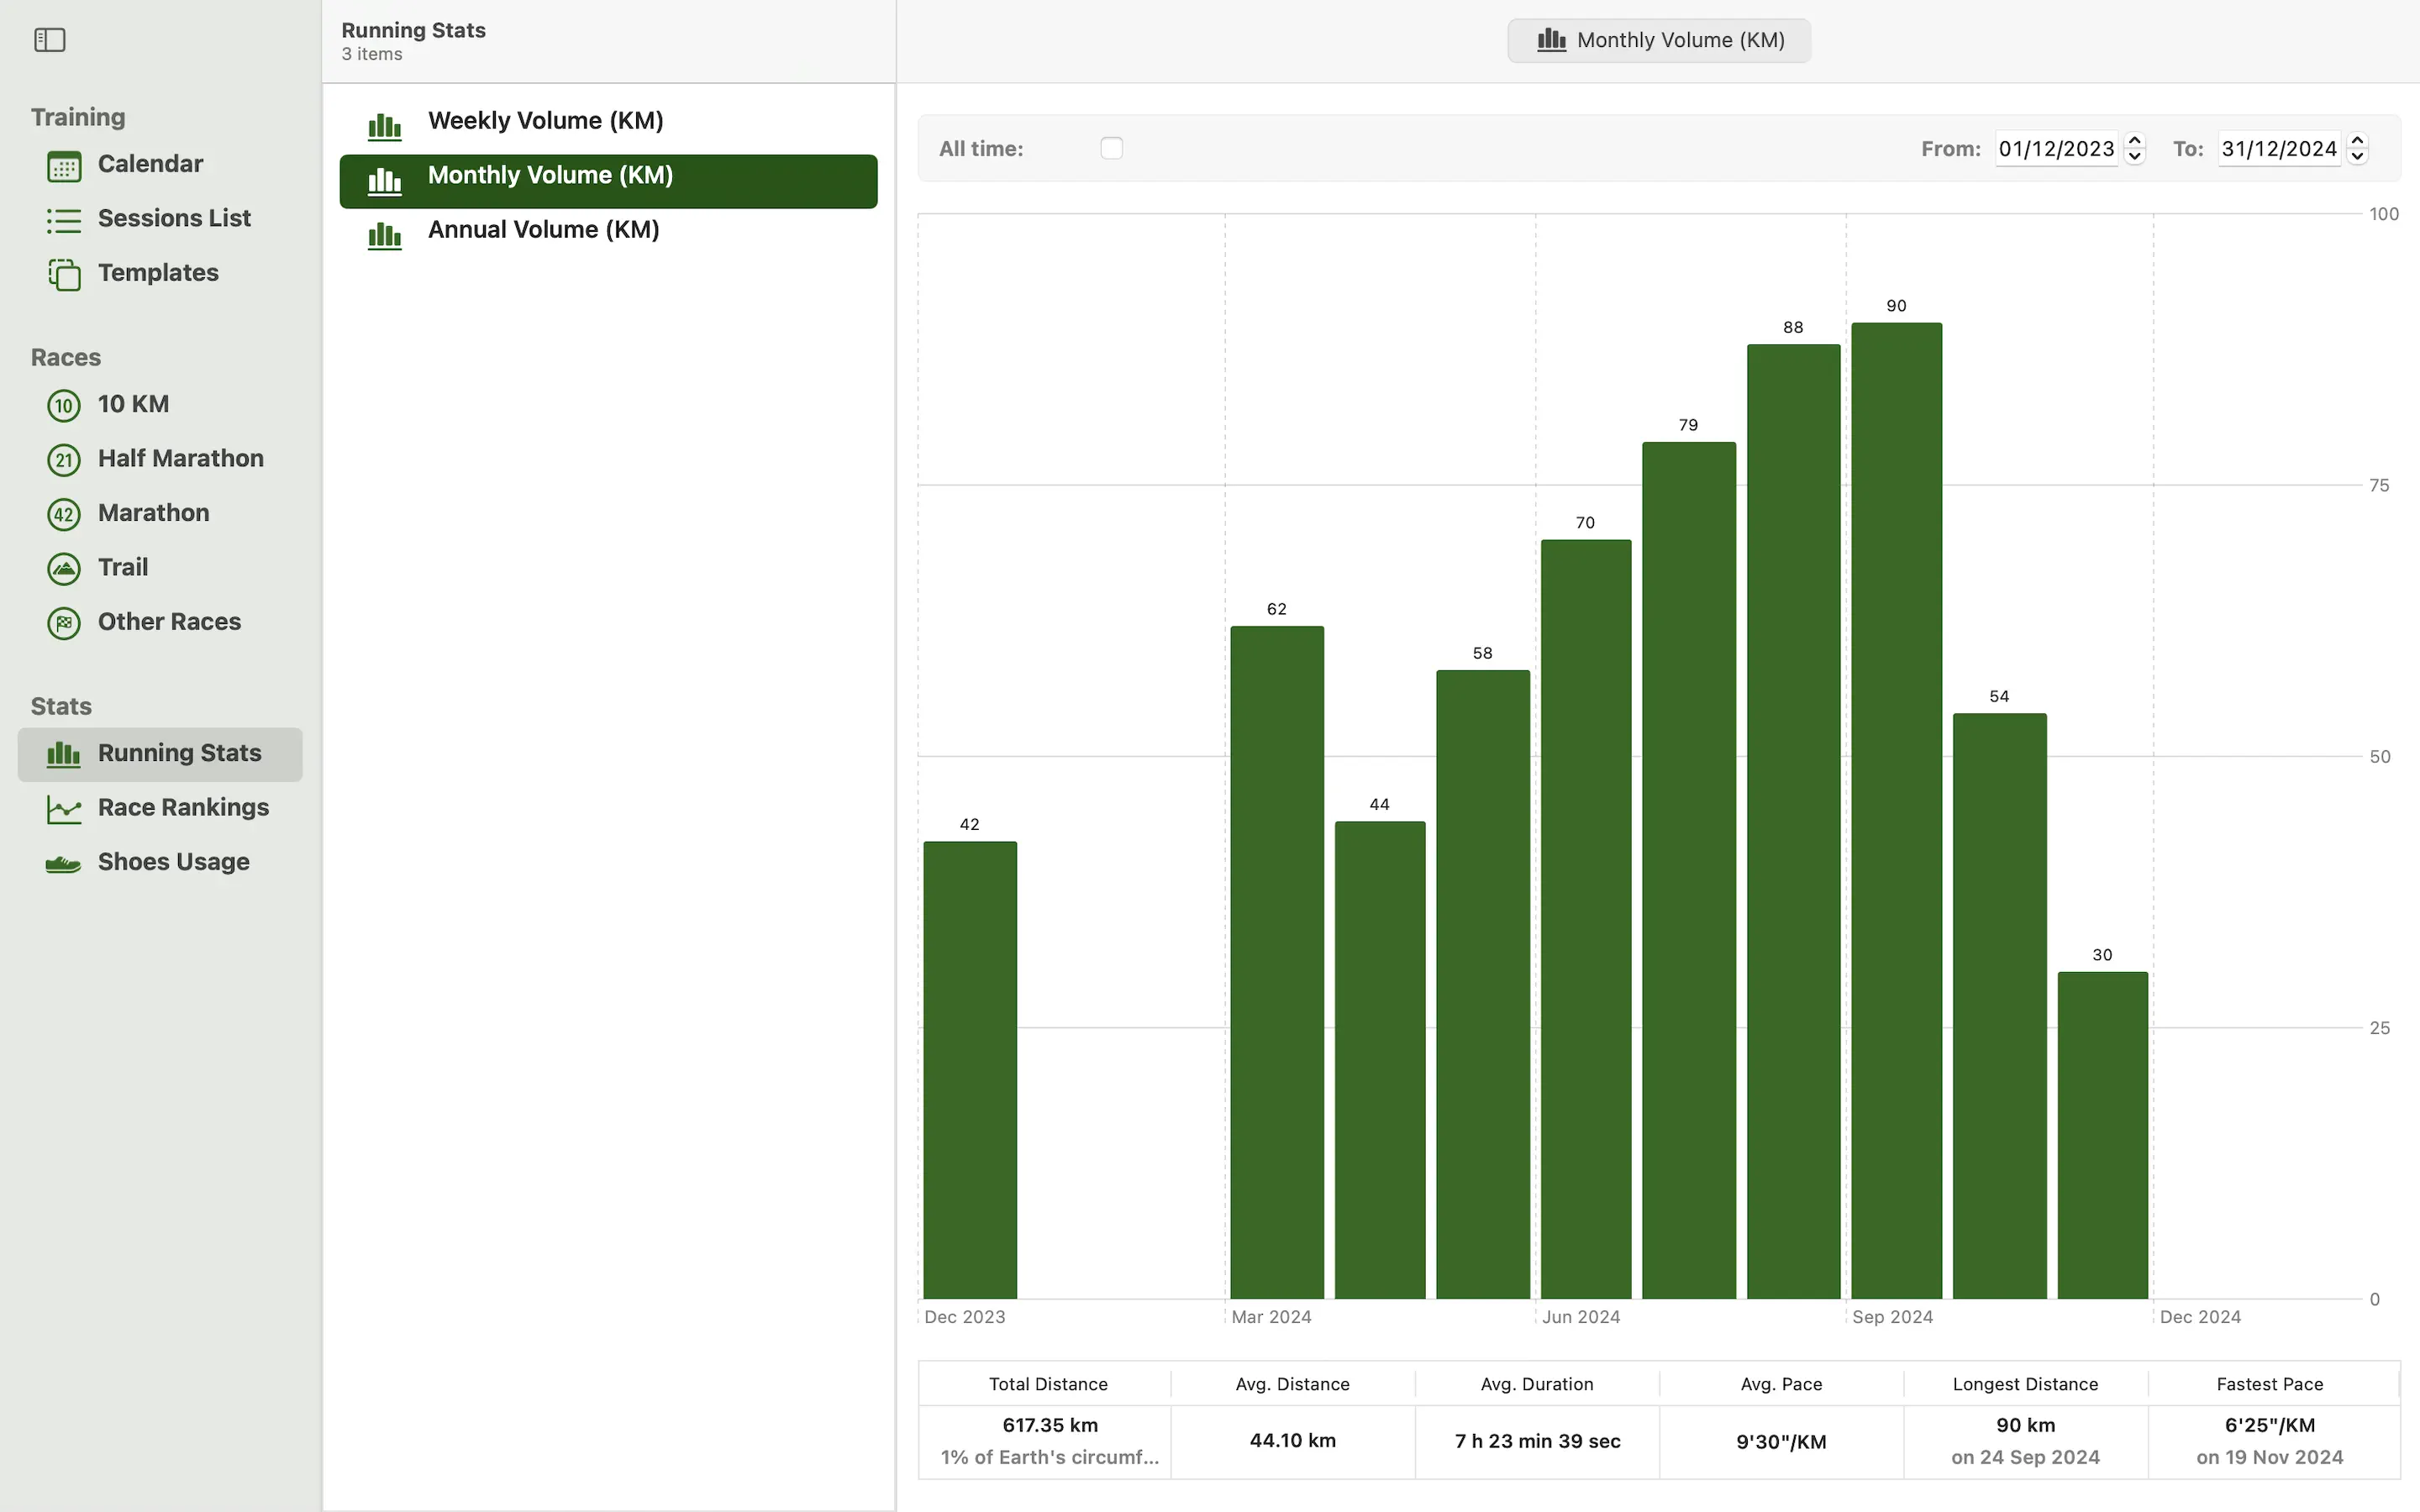
Task: Select the 10 KM races icon
Action: pos(64,405)
